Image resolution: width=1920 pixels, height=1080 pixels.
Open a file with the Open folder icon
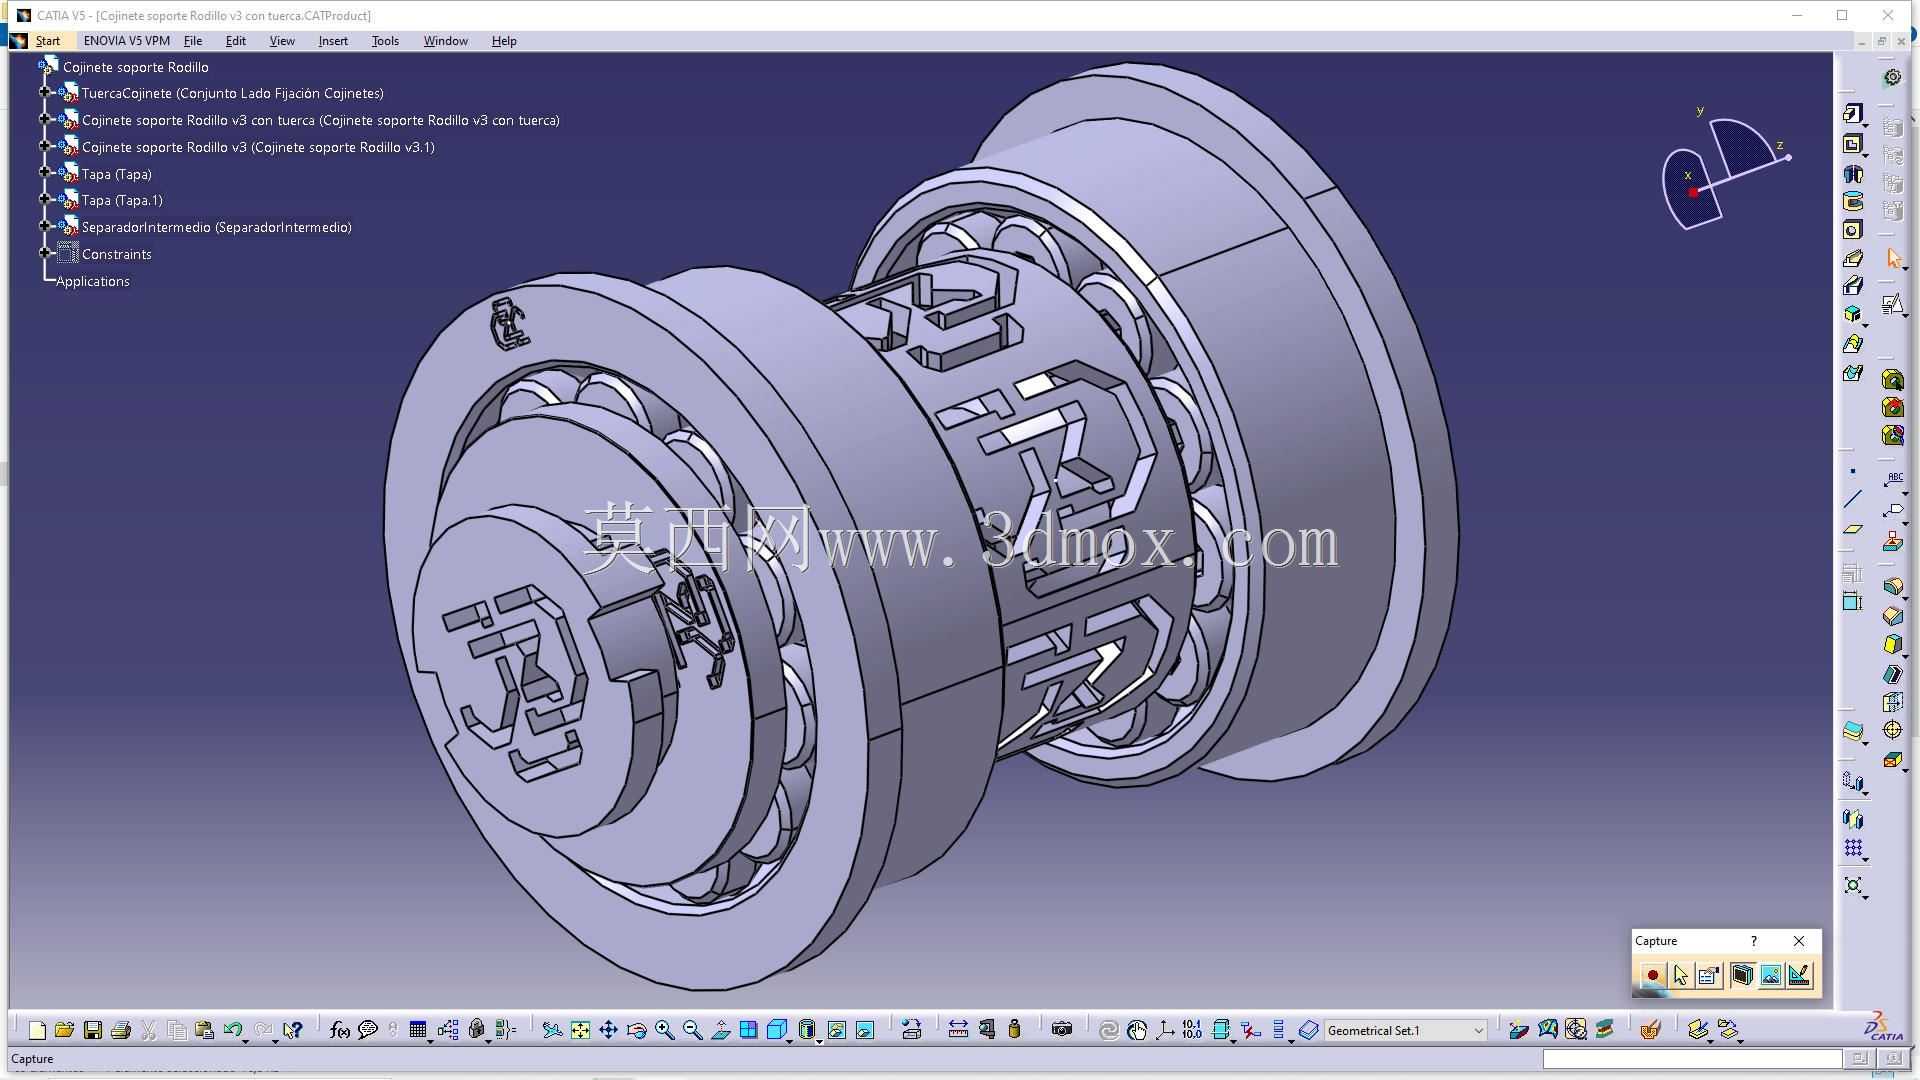[x=65, y=1030]
